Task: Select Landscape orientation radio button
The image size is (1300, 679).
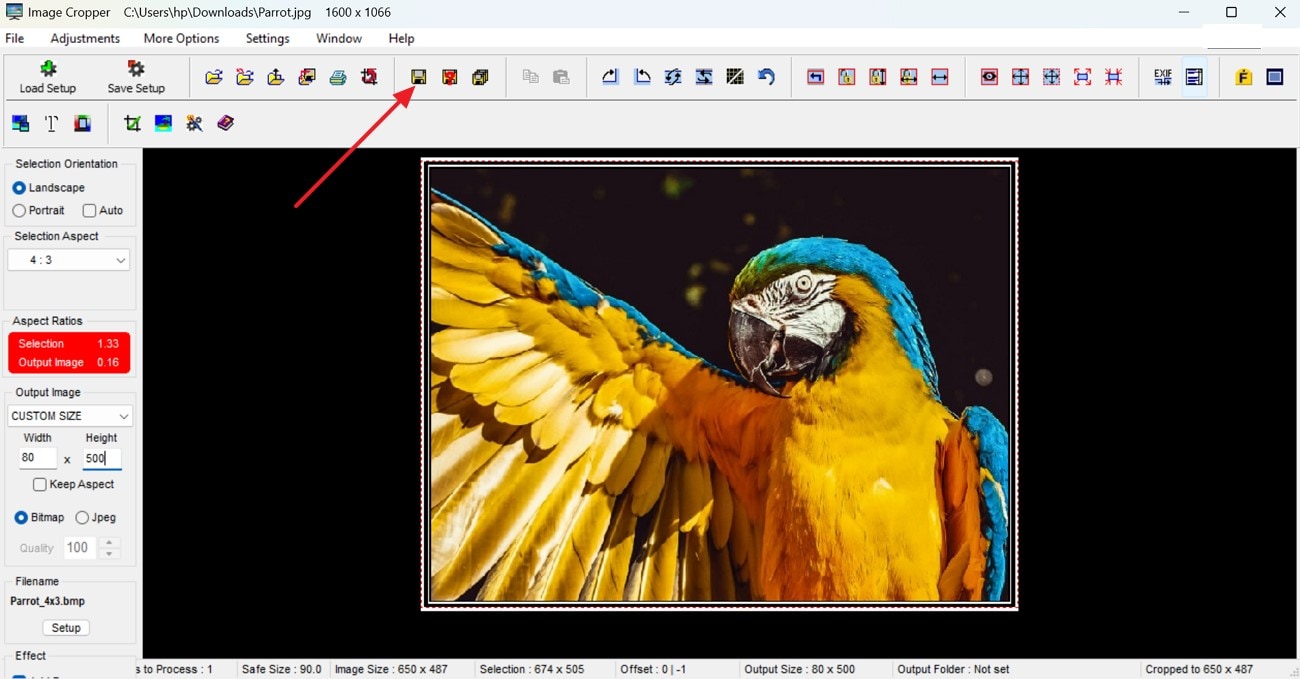Action: pos(19,188)
